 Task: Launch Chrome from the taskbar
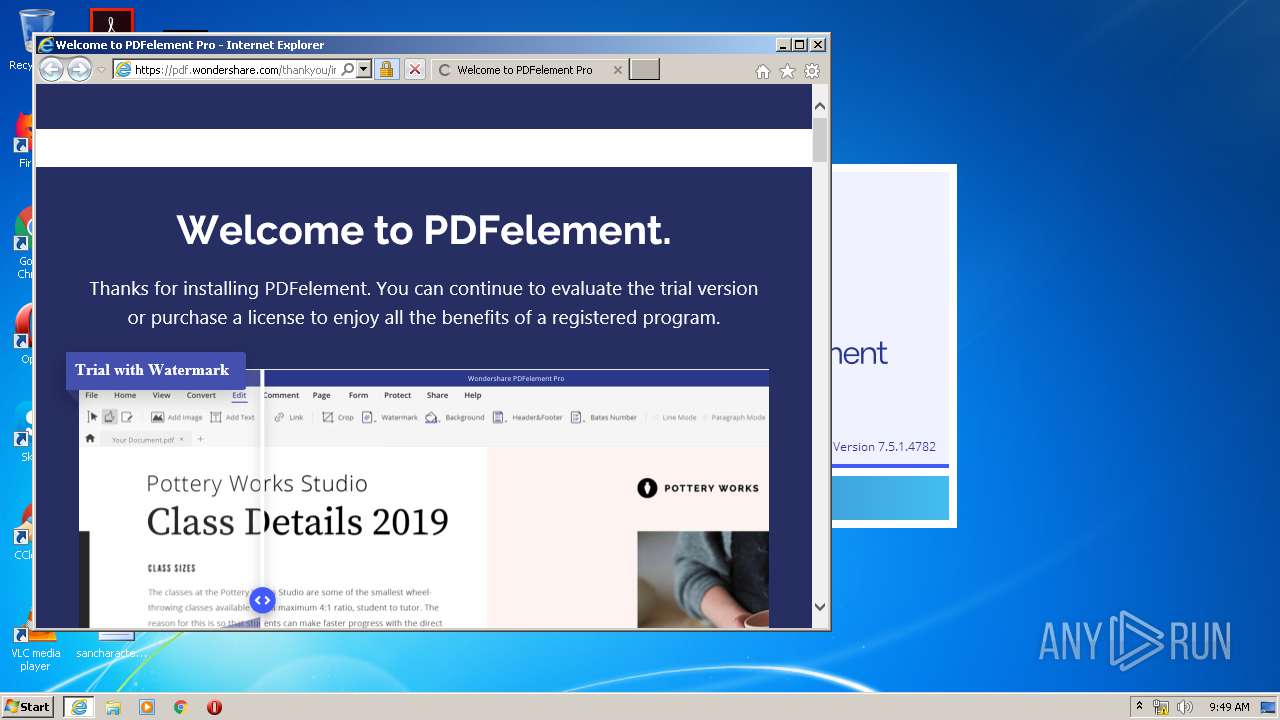[180, 707]
